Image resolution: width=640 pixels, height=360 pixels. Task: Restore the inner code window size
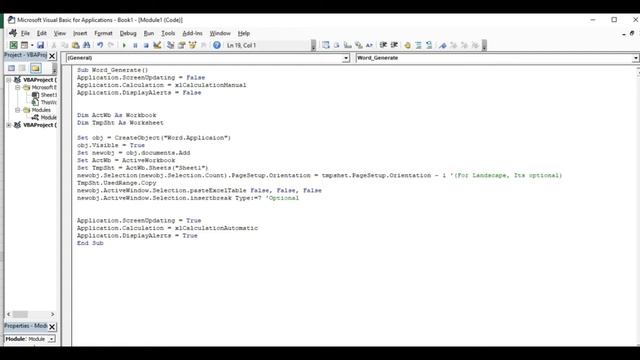pos(632,33)
